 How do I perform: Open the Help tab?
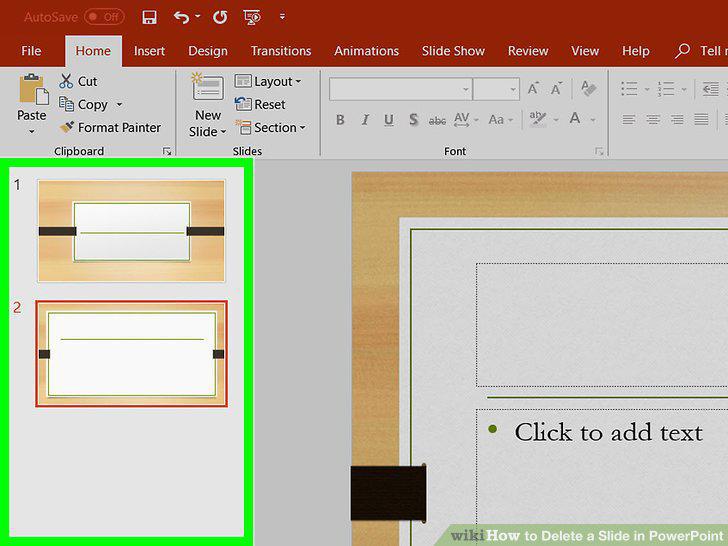636,51
